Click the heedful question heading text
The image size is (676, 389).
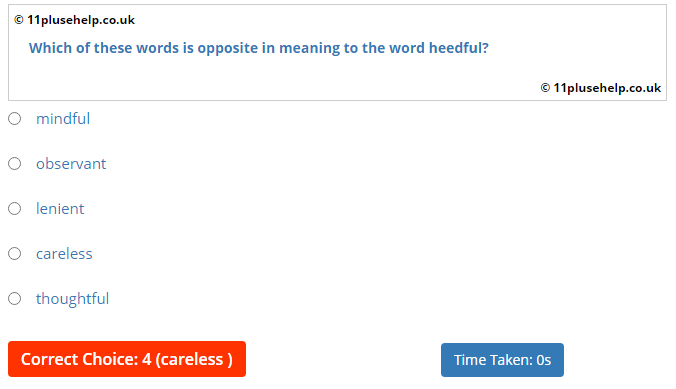pos(259,48)
